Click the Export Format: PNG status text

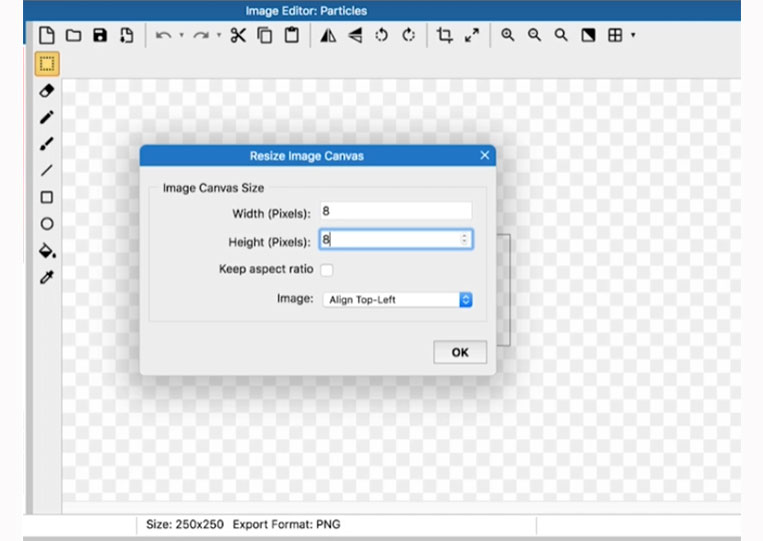[x=287, y=524]
